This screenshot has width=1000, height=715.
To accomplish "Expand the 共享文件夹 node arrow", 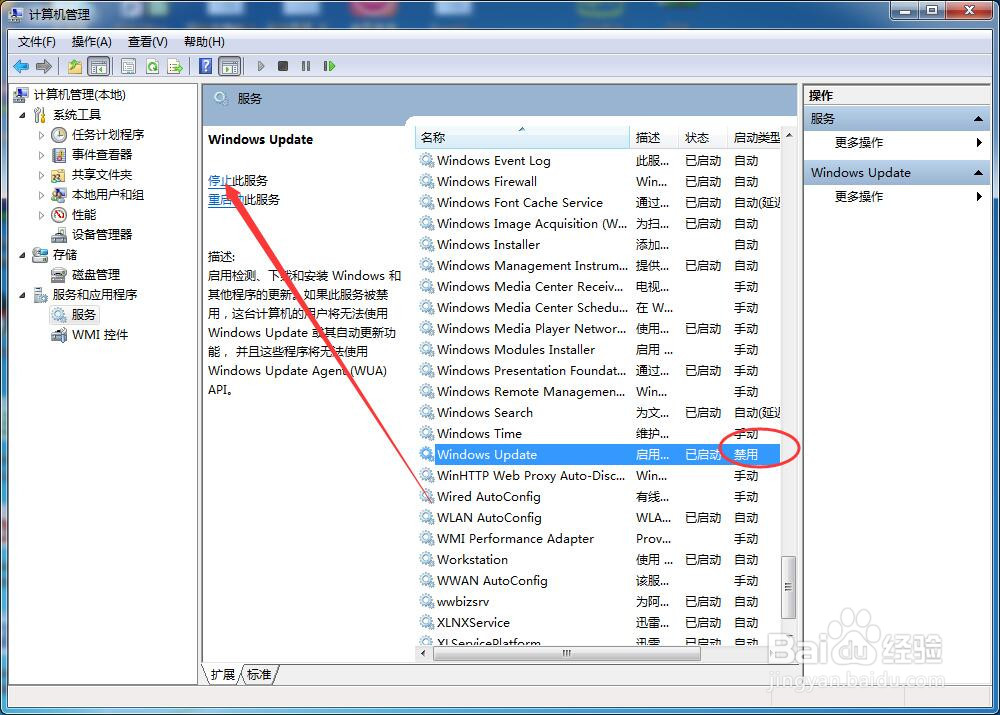I will pyautogui.click(x=41, y=175).
